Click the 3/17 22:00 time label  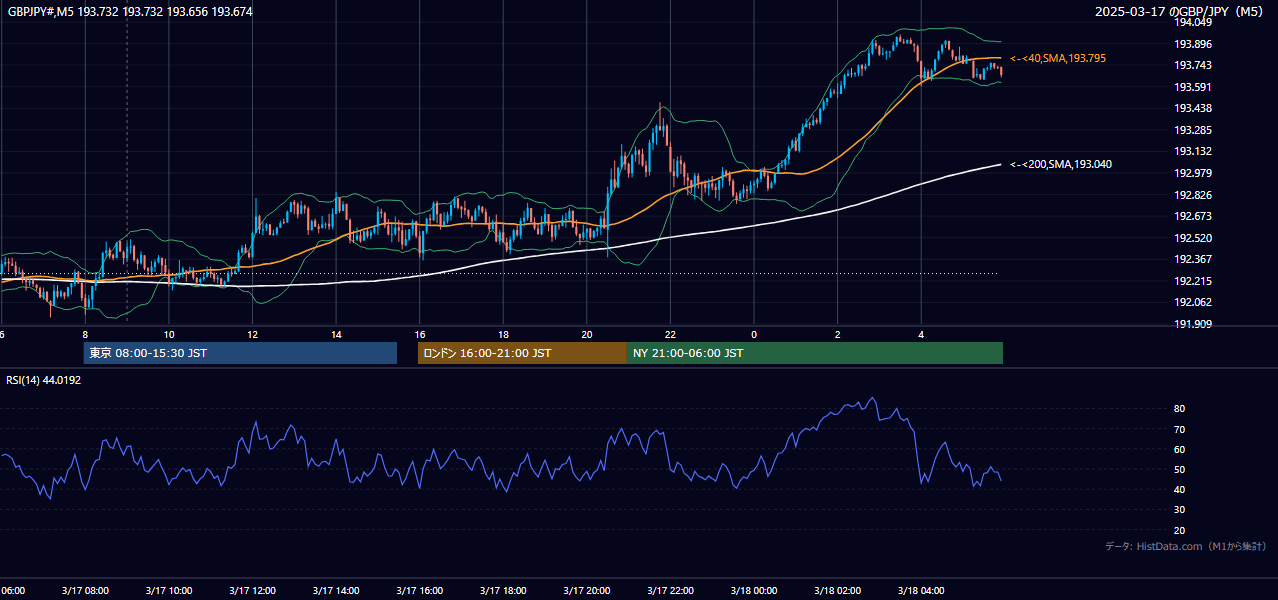(x=670, y=591)
